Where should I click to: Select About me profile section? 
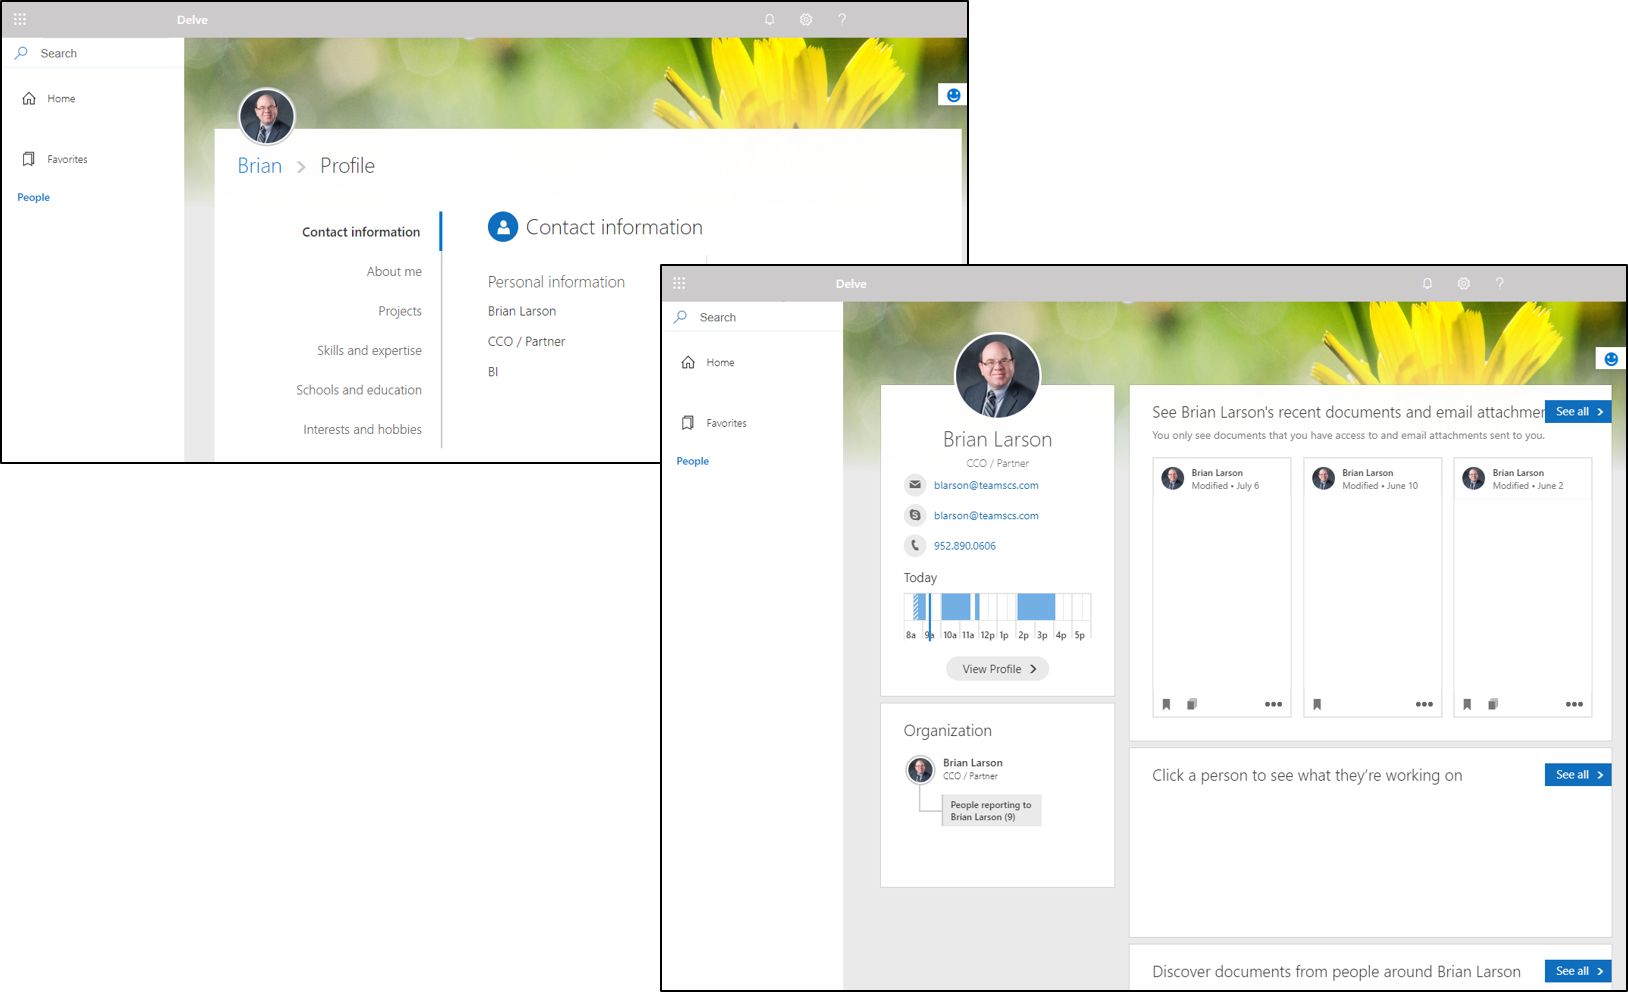point(394,271)
